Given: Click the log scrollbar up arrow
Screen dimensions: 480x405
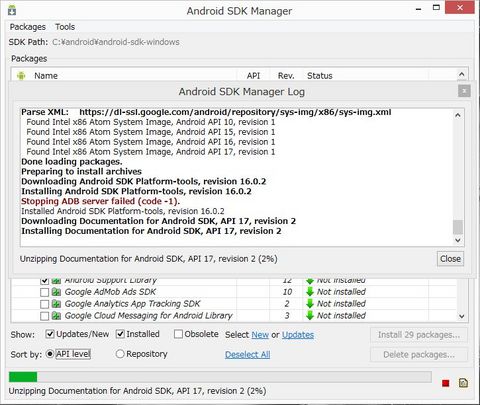Looking at the screenshot, I should [458, 115].
